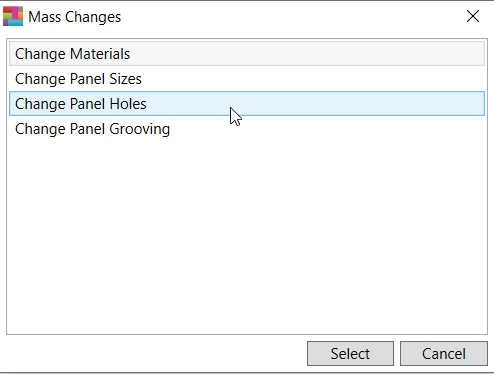Click the highlighted Panel Holes row

(247, 104)
